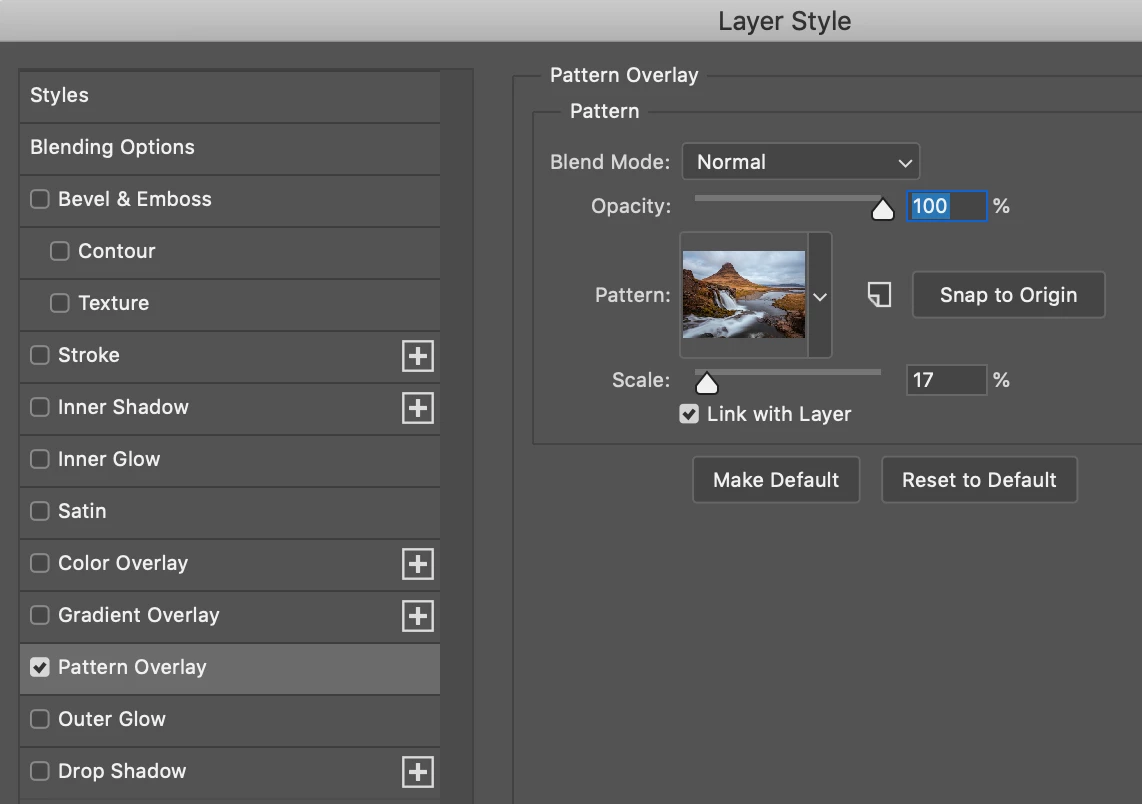The width and height of the screenshot is (1142, 804).
Task: Duplicate the Drop Shadow effect
Action: tap(418, 772)
